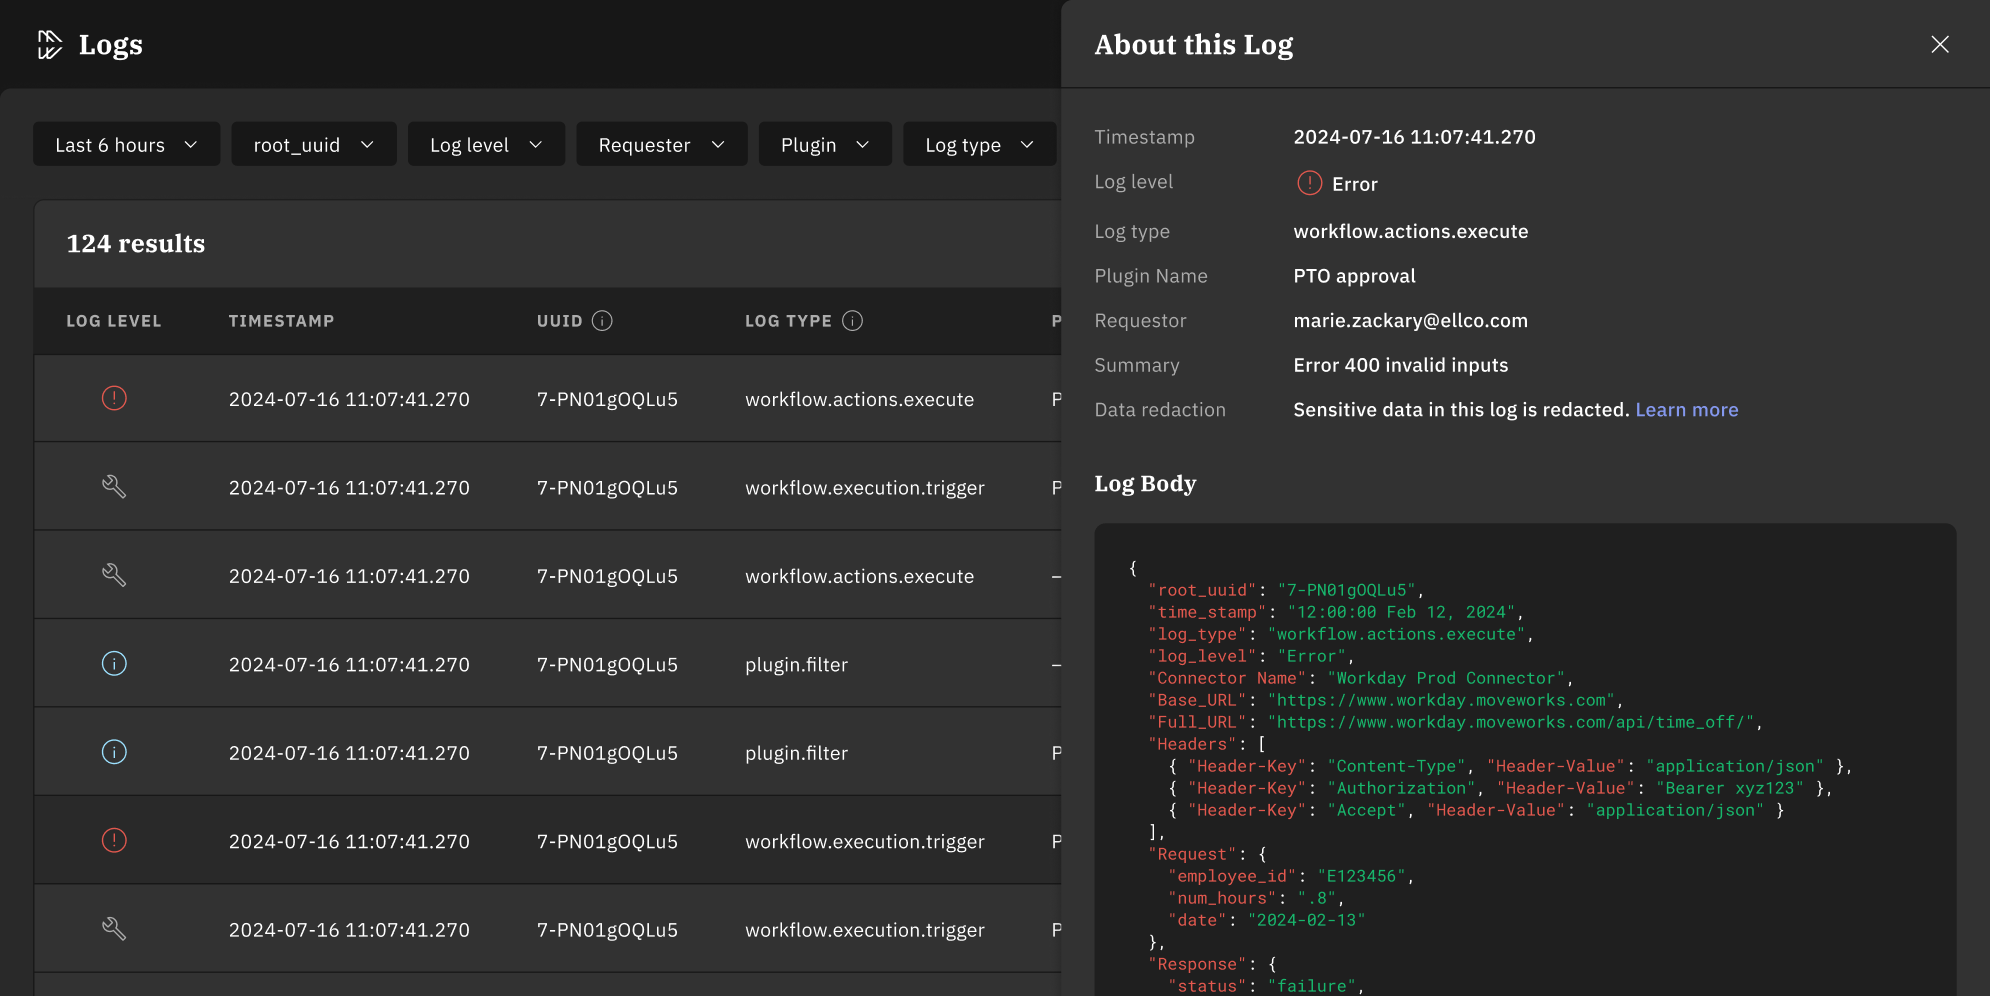Screen dimensions: 1990x996
Task: Click the error icon in the first log row
Action: click(x=114, y=399)
